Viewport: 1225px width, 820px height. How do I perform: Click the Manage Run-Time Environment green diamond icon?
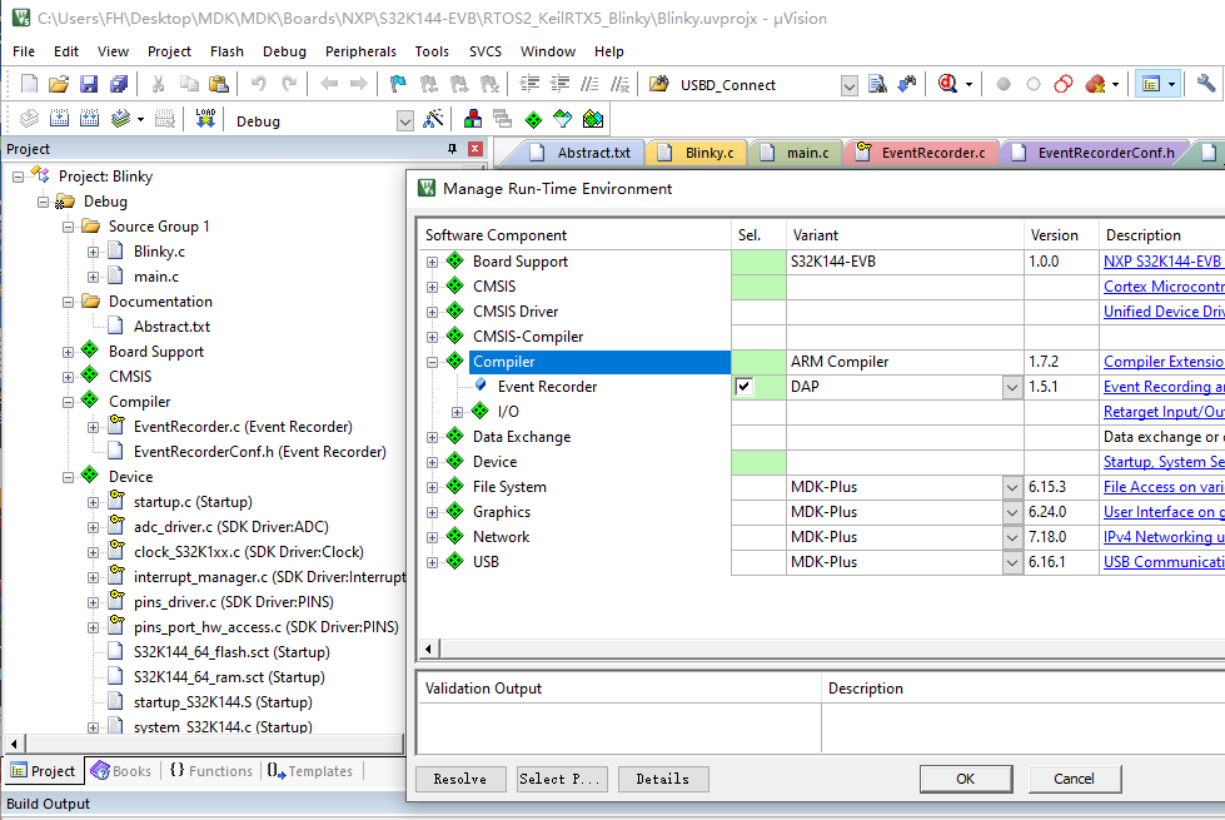tap(534, 120)
